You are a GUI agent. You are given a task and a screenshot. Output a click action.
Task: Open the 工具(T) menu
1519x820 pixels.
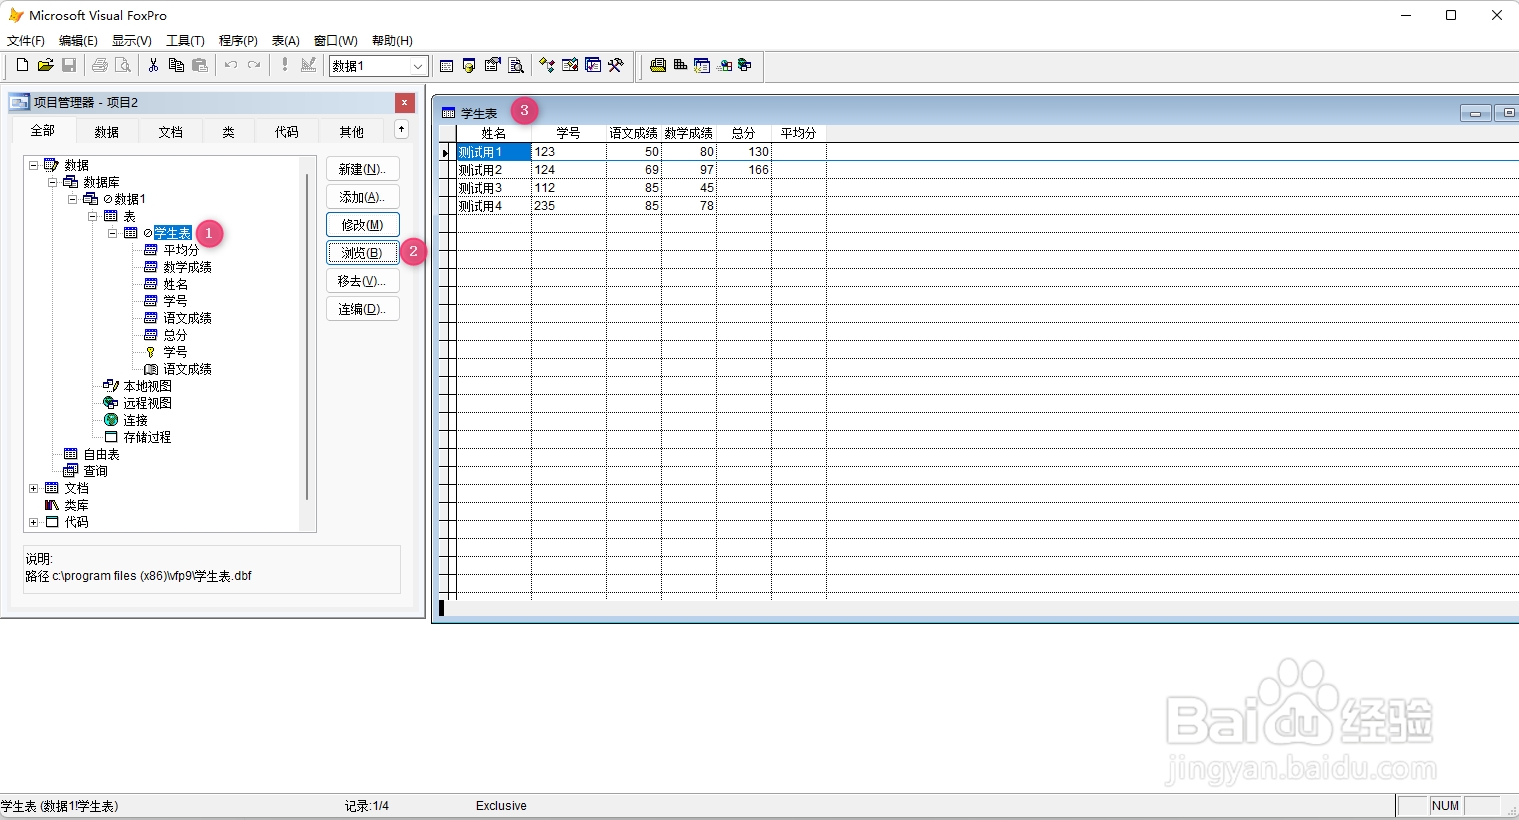(185, 41)
